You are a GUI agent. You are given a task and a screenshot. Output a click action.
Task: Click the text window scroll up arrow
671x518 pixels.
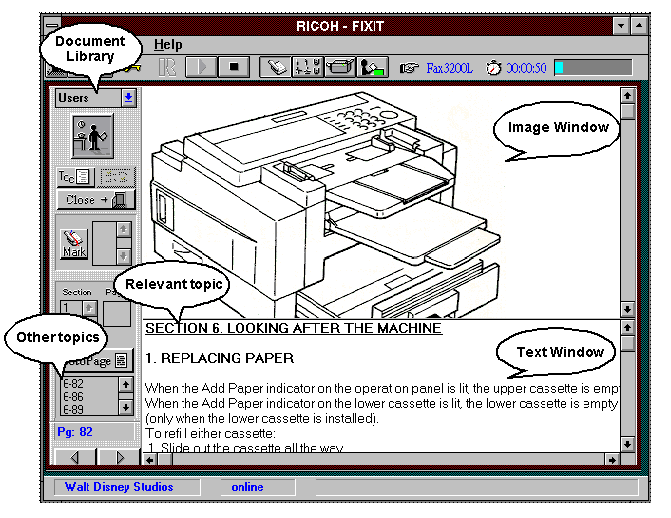pyautogui.click(x=627, y=328)
